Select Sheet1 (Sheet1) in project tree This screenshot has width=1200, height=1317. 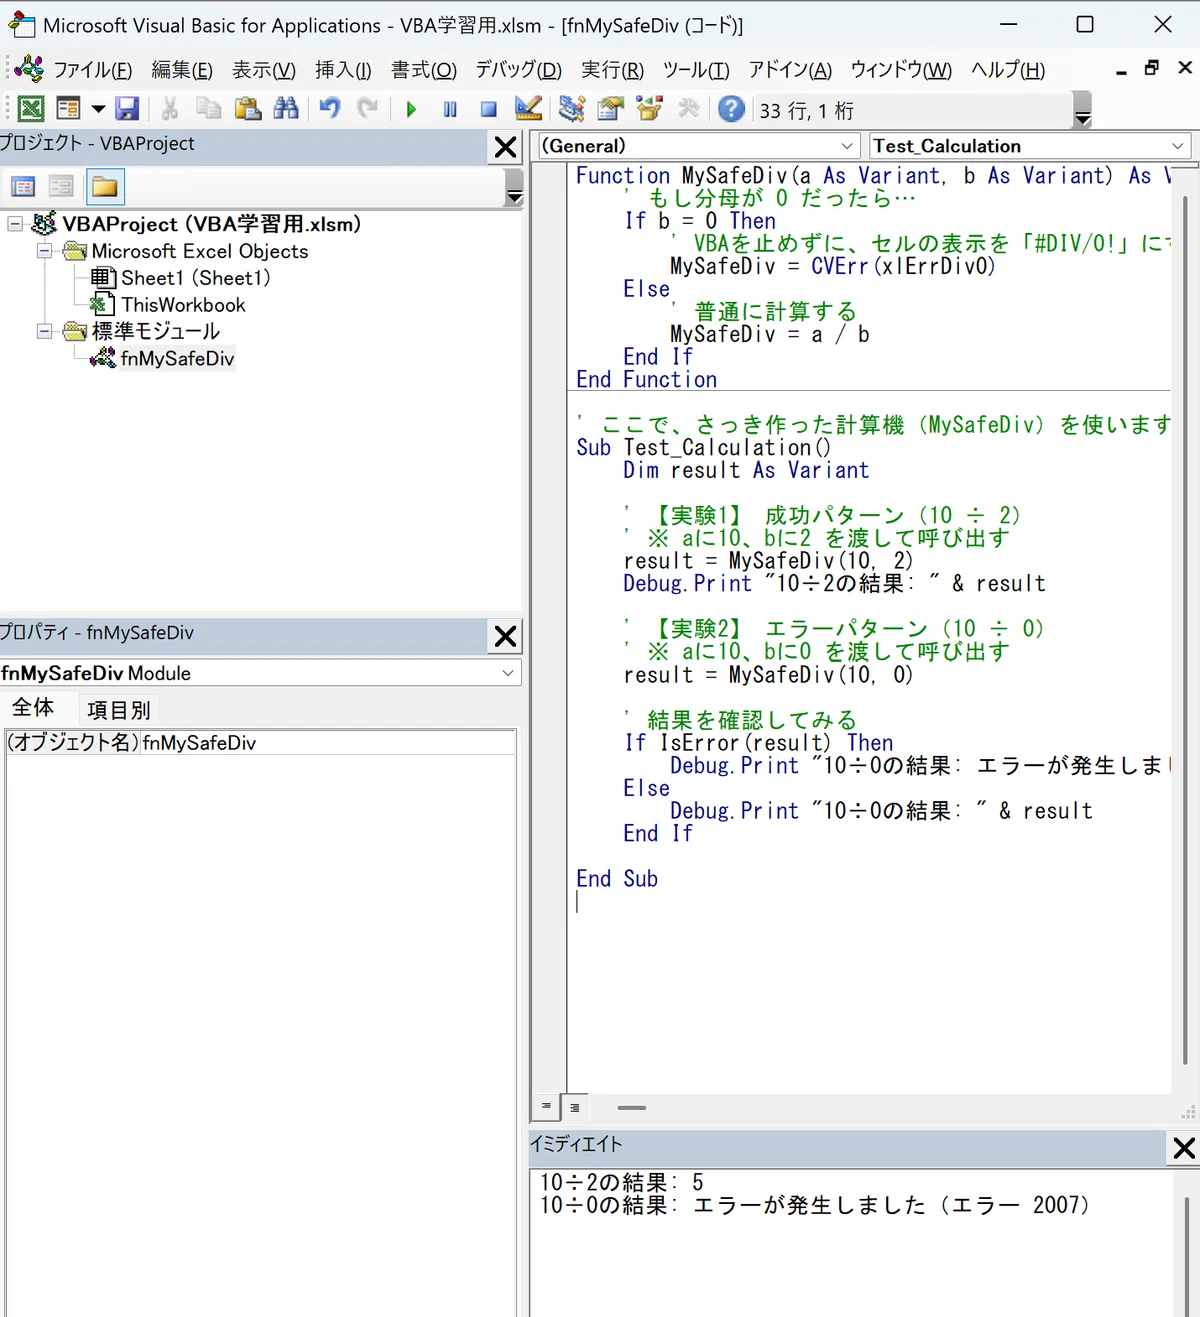click(195, 278)
